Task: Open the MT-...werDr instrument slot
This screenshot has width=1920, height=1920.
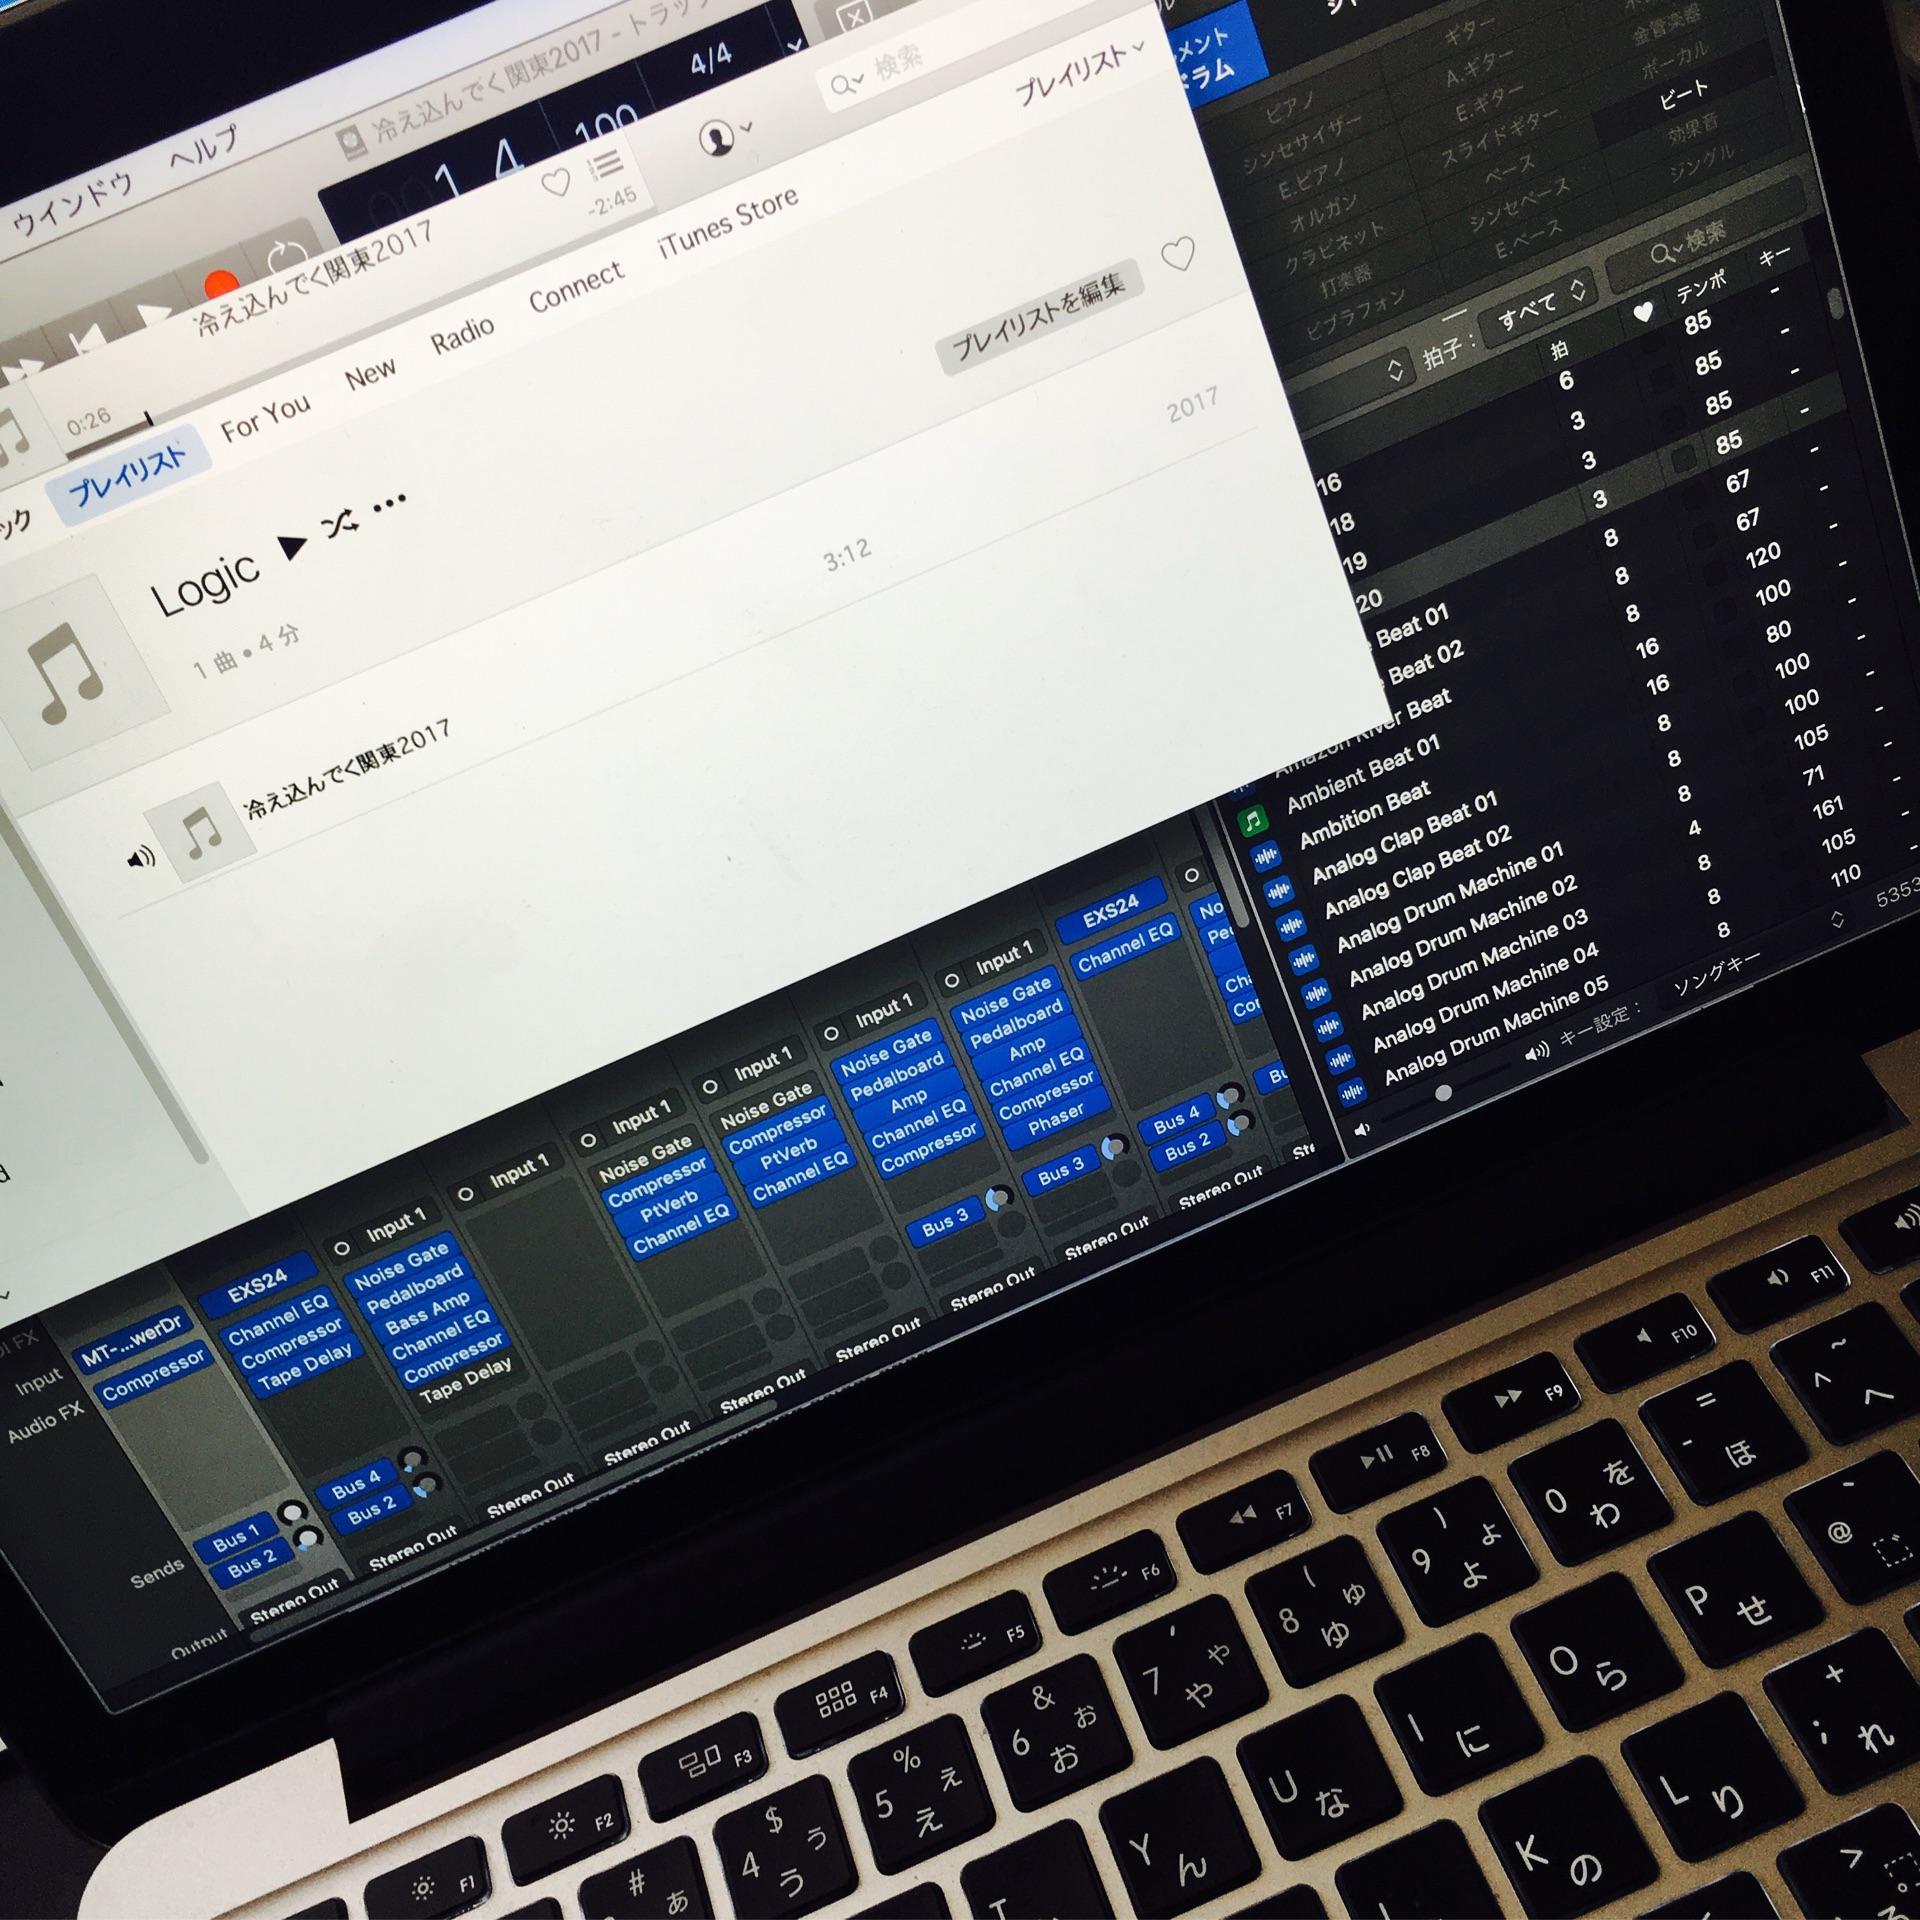Action: click(x=131, y=1340)
